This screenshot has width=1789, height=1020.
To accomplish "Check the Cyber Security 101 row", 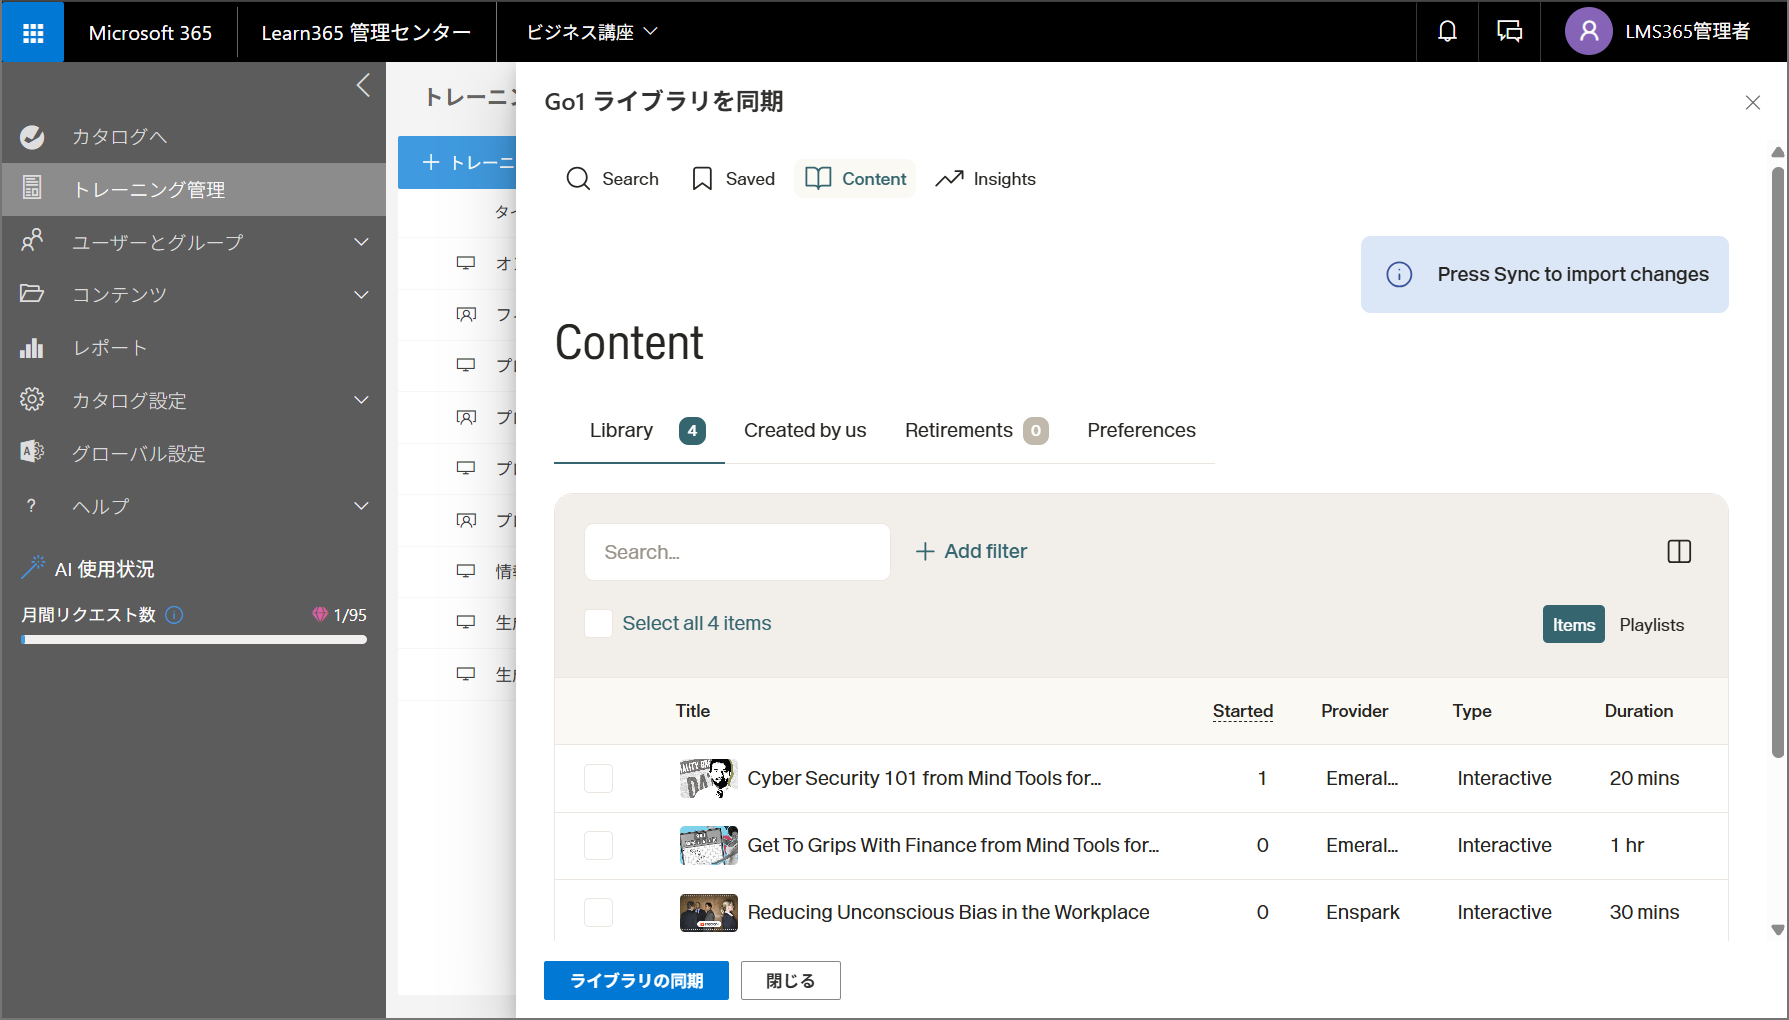I will tap(598, 778).
